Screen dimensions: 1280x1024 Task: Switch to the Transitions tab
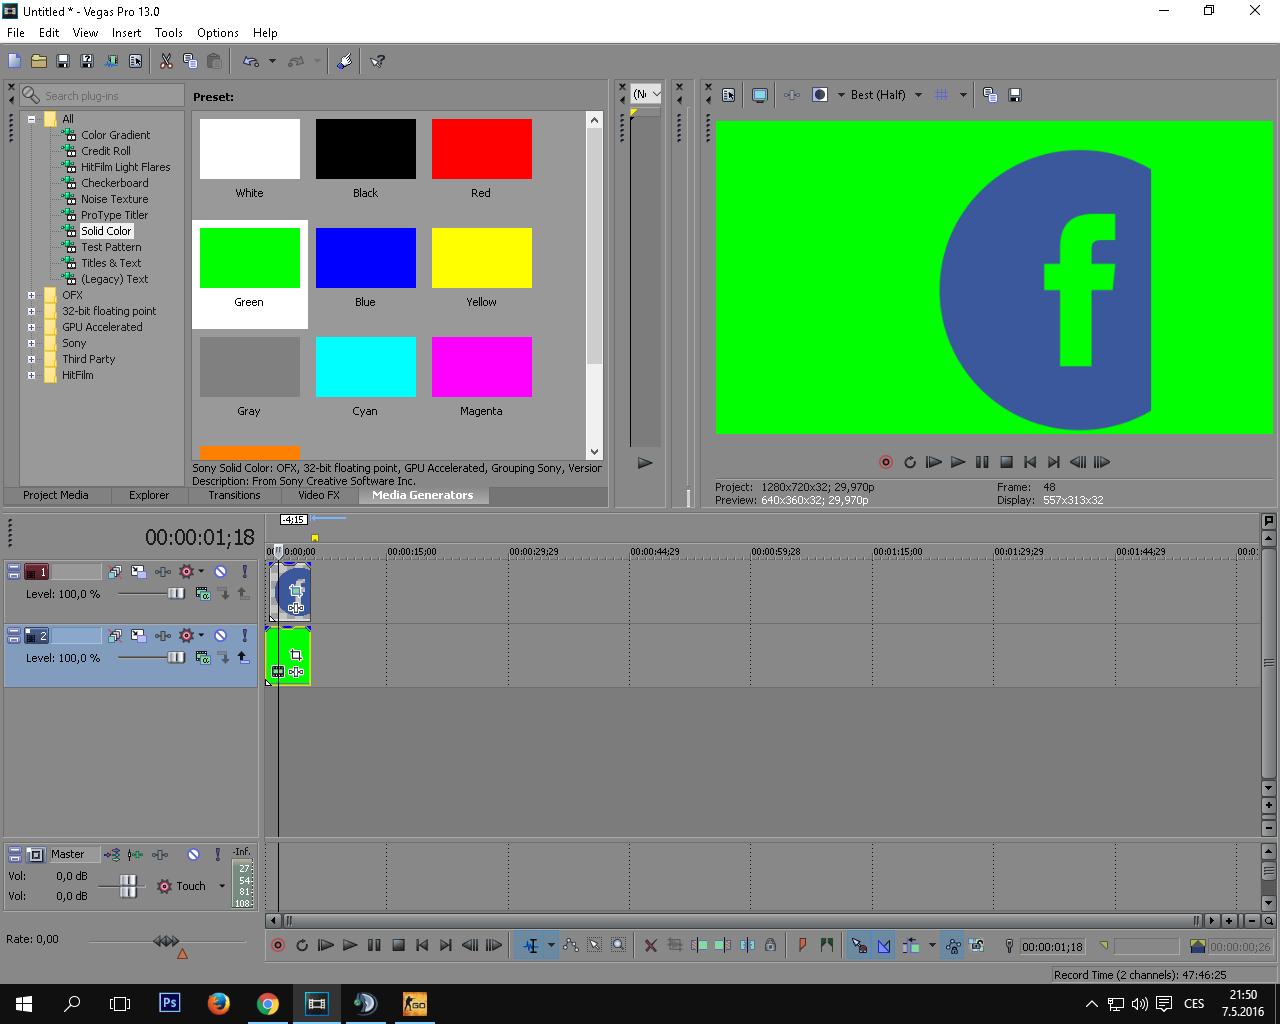pyautogui.click(x=234, y=495)
